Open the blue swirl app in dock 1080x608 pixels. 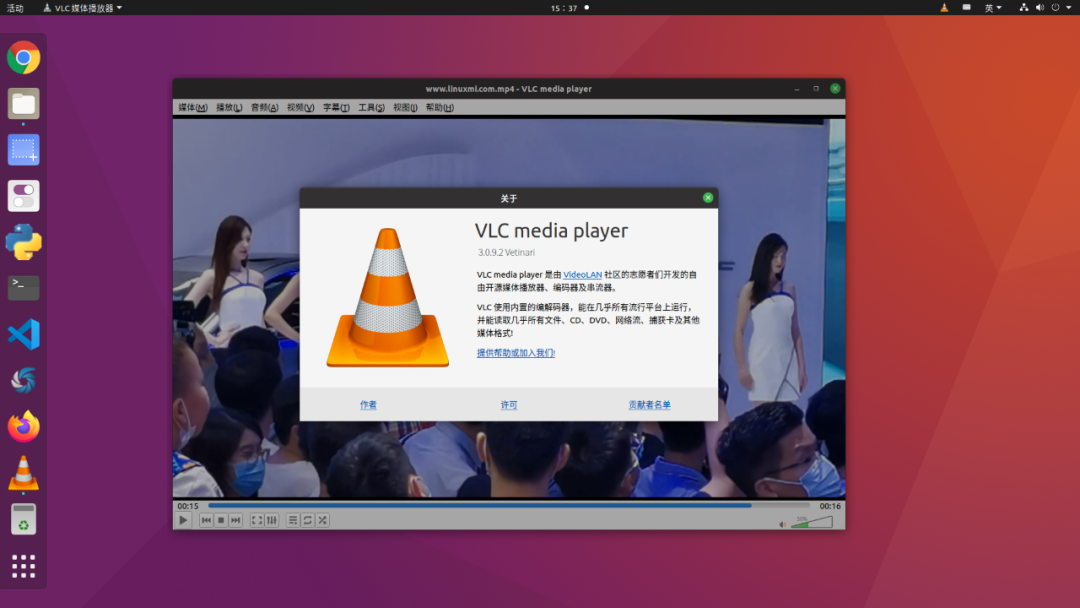[23, 381]
